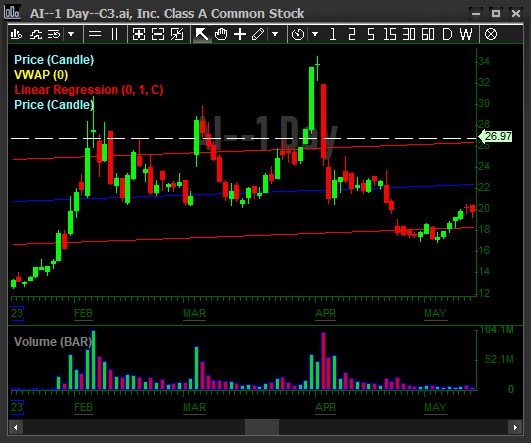
Task: Click the scrollbar left arrow
Action: (16, 427)
